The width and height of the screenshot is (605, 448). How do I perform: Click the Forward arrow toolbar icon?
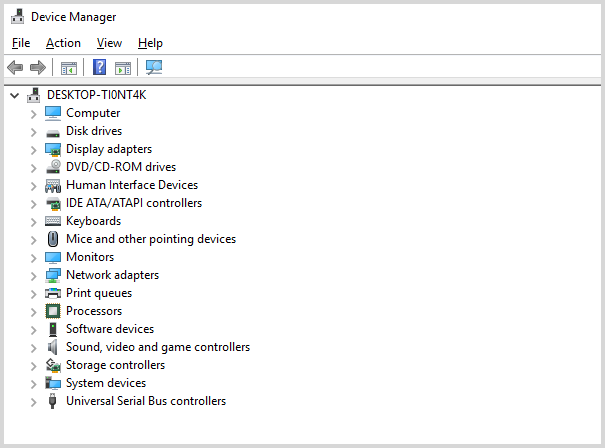(x=38, y=68)
